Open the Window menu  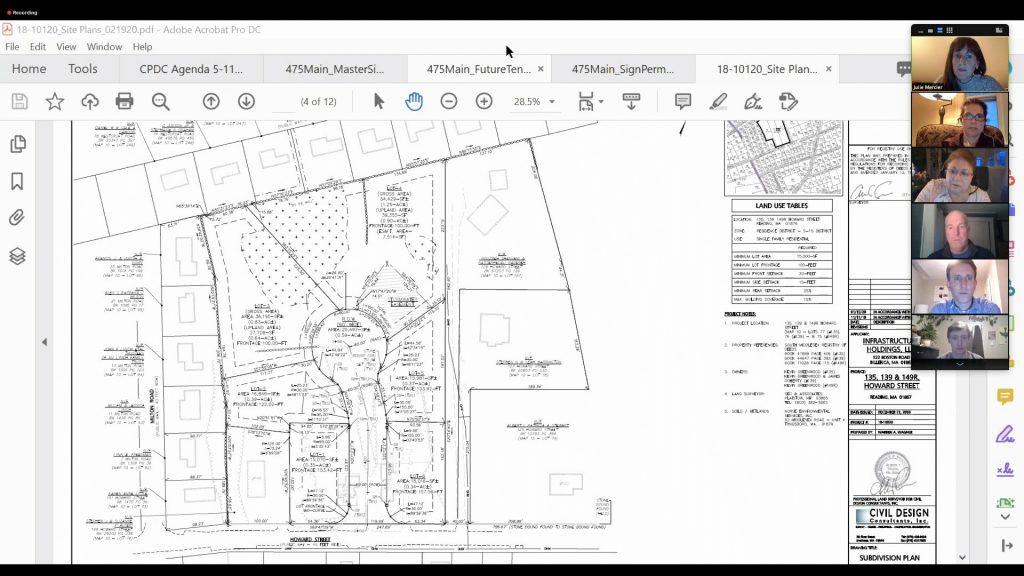coord(104,47)
